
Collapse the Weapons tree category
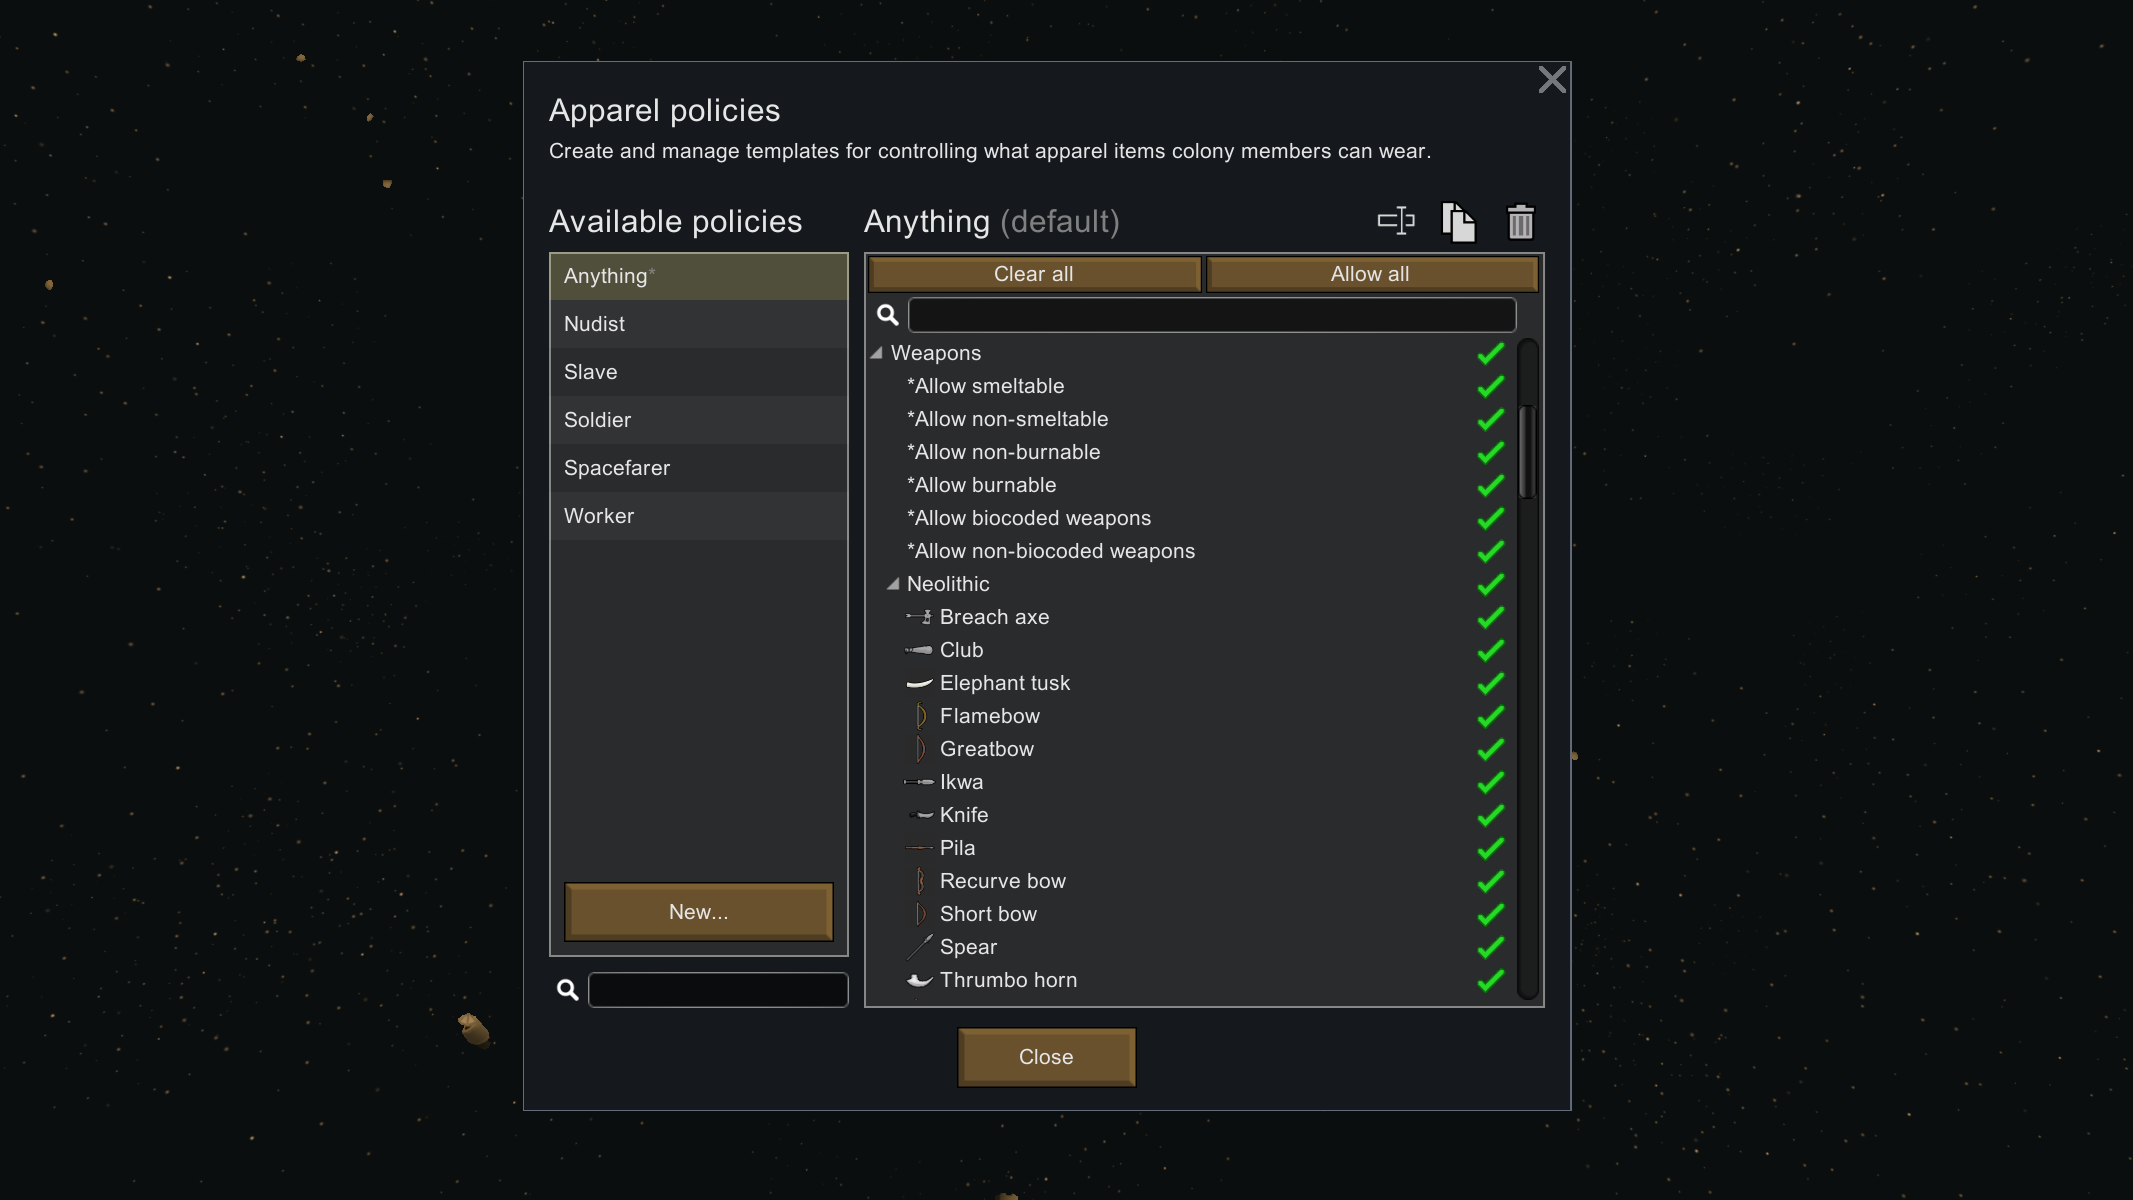[x=877, y=353]
